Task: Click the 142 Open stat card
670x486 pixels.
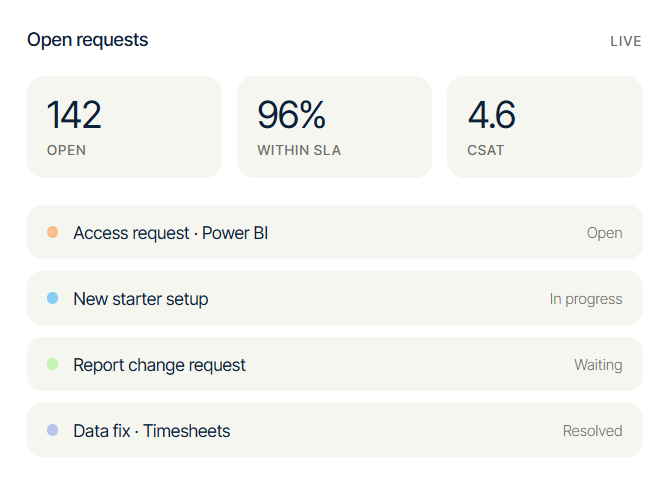Action: [124, 127]
